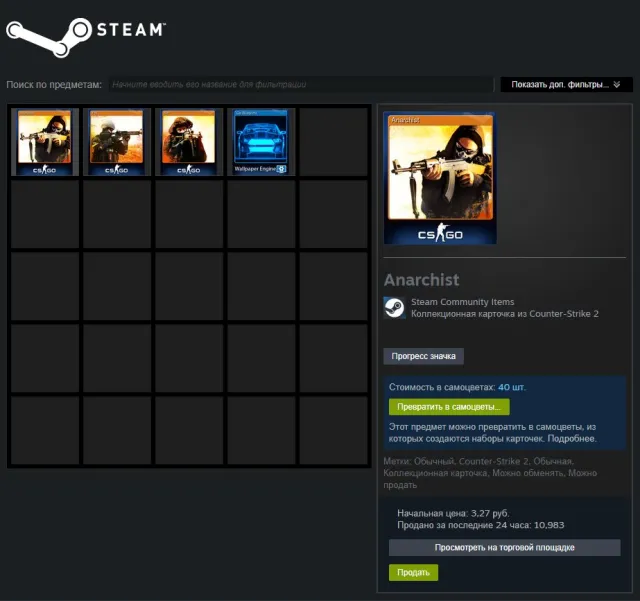640x601 pixels.
Task: Click the 'Прогресс значка' button
Action: tap(423, 356)
